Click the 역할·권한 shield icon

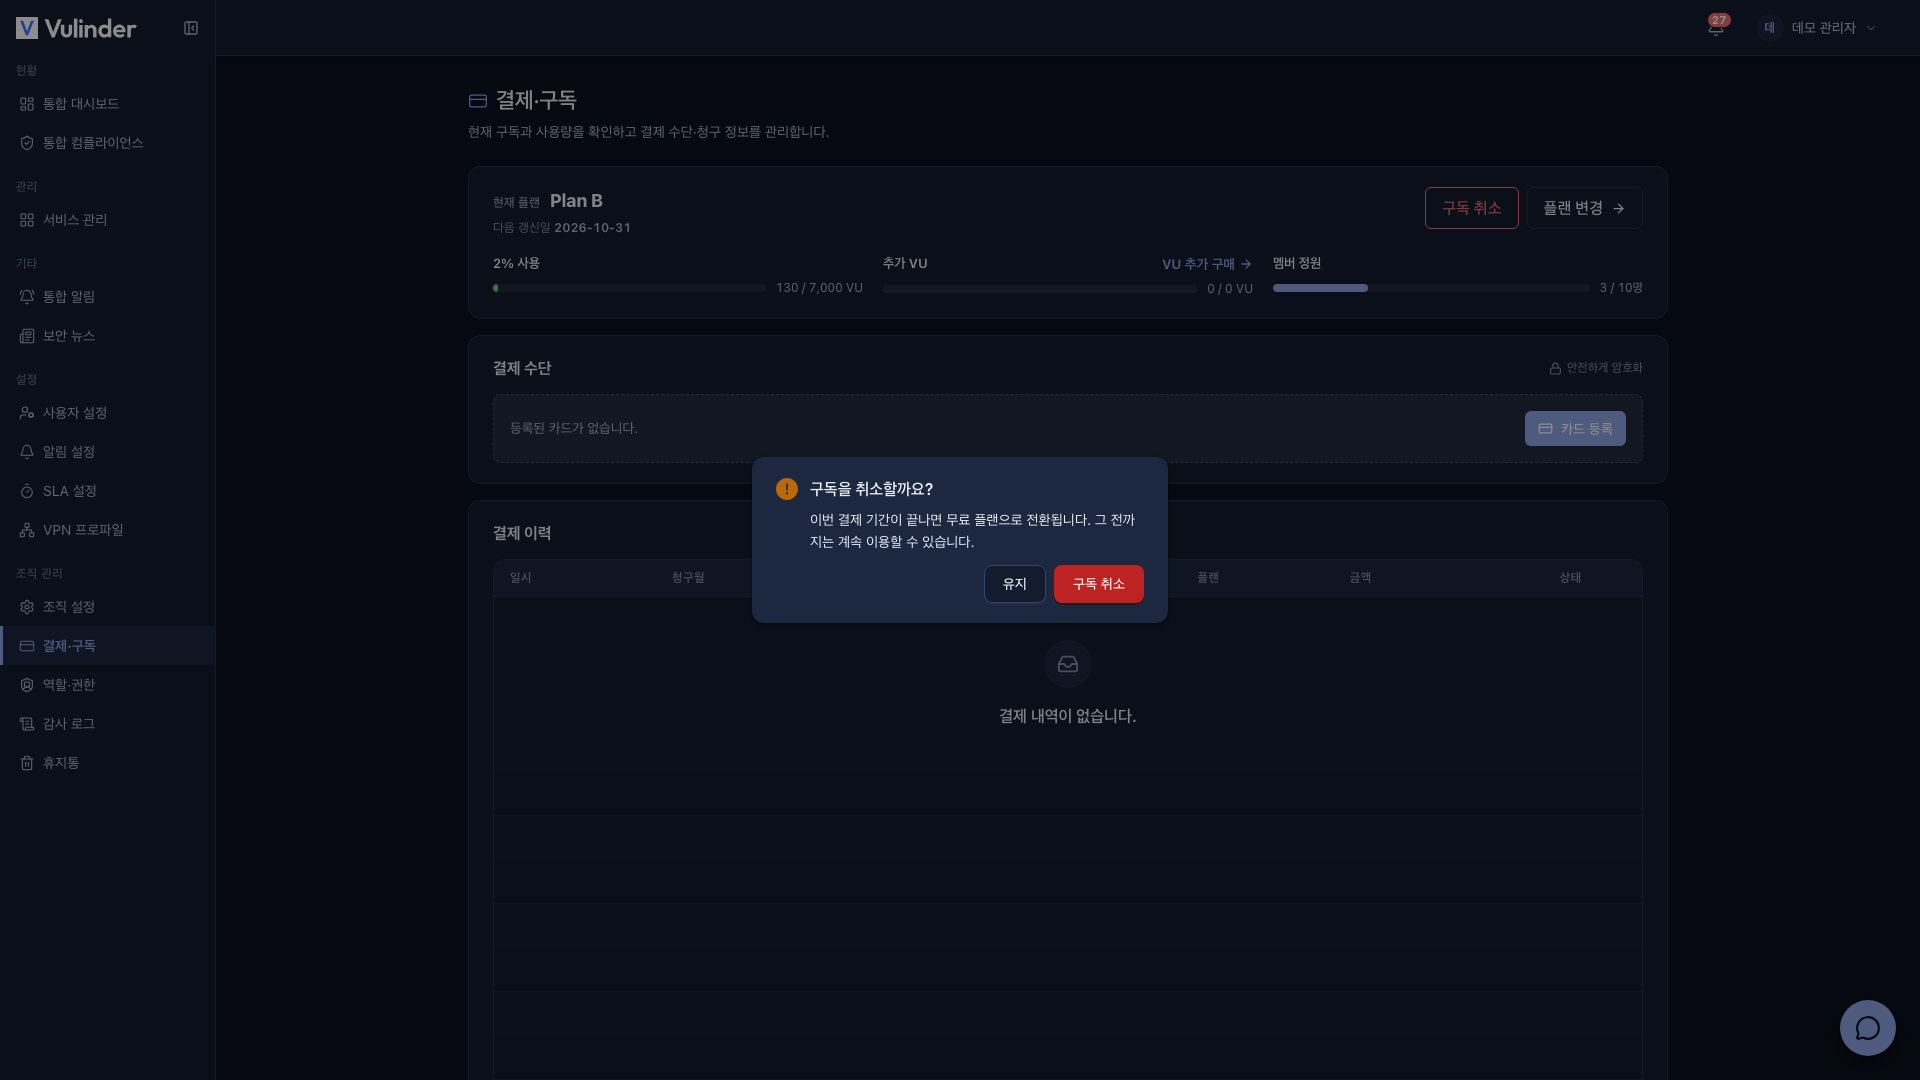coord(27,685)
